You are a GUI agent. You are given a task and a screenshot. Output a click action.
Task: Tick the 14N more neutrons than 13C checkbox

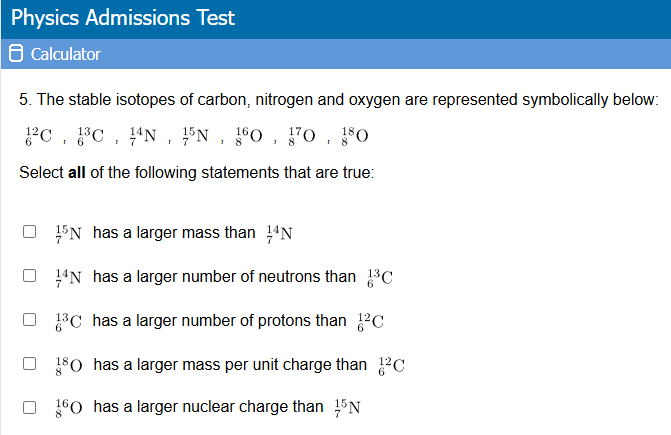pos(30,275)
